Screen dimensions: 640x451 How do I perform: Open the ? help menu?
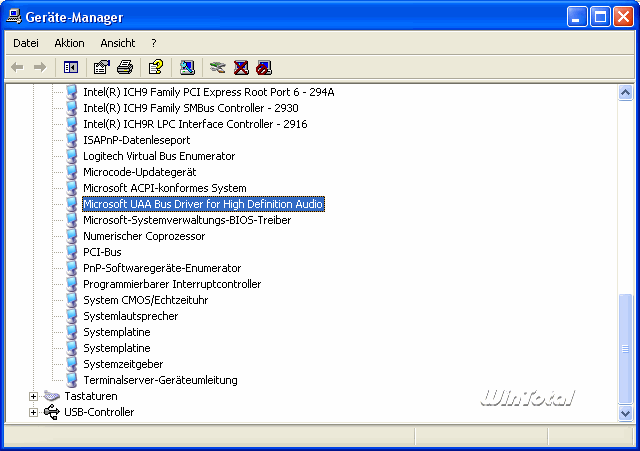(x=153, y=43)
